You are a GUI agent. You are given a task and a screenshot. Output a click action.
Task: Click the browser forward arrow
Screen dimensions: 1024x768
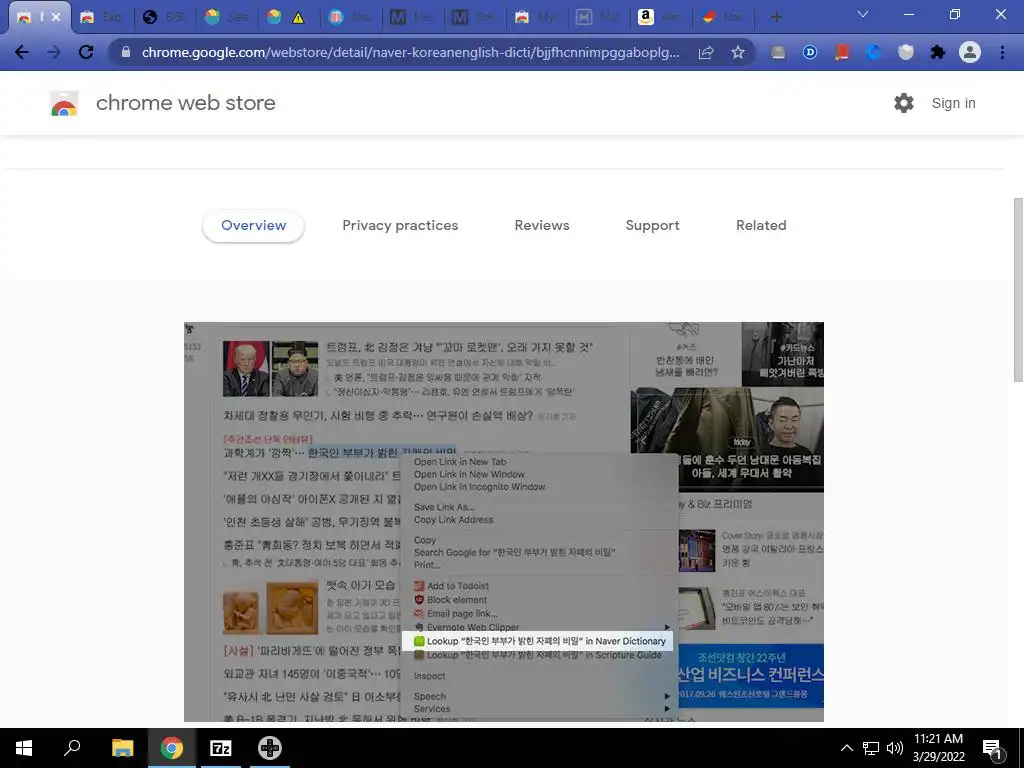pyautogui.click(x=54, y=52)
